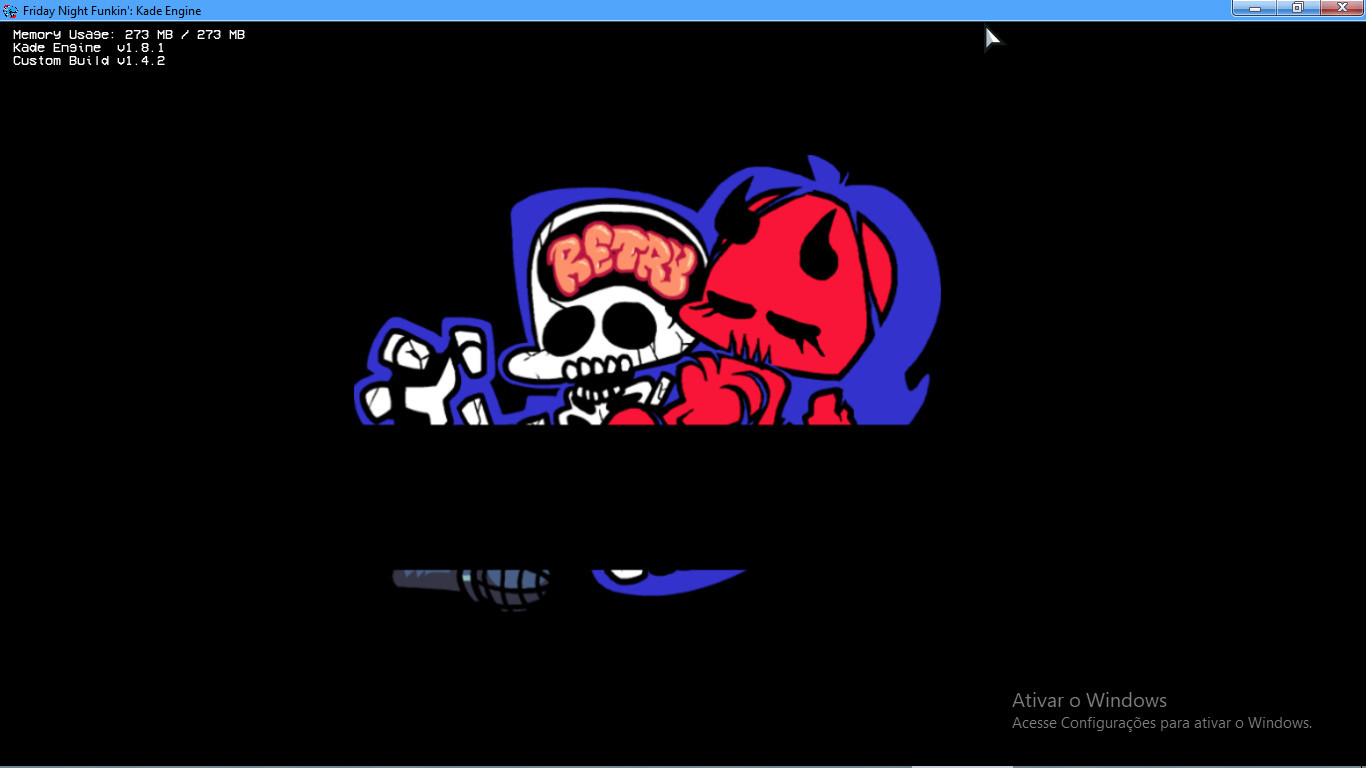Screen dimensions: 1366x768
Task: Restore down the game window
Action: (x=1297, y=8)
